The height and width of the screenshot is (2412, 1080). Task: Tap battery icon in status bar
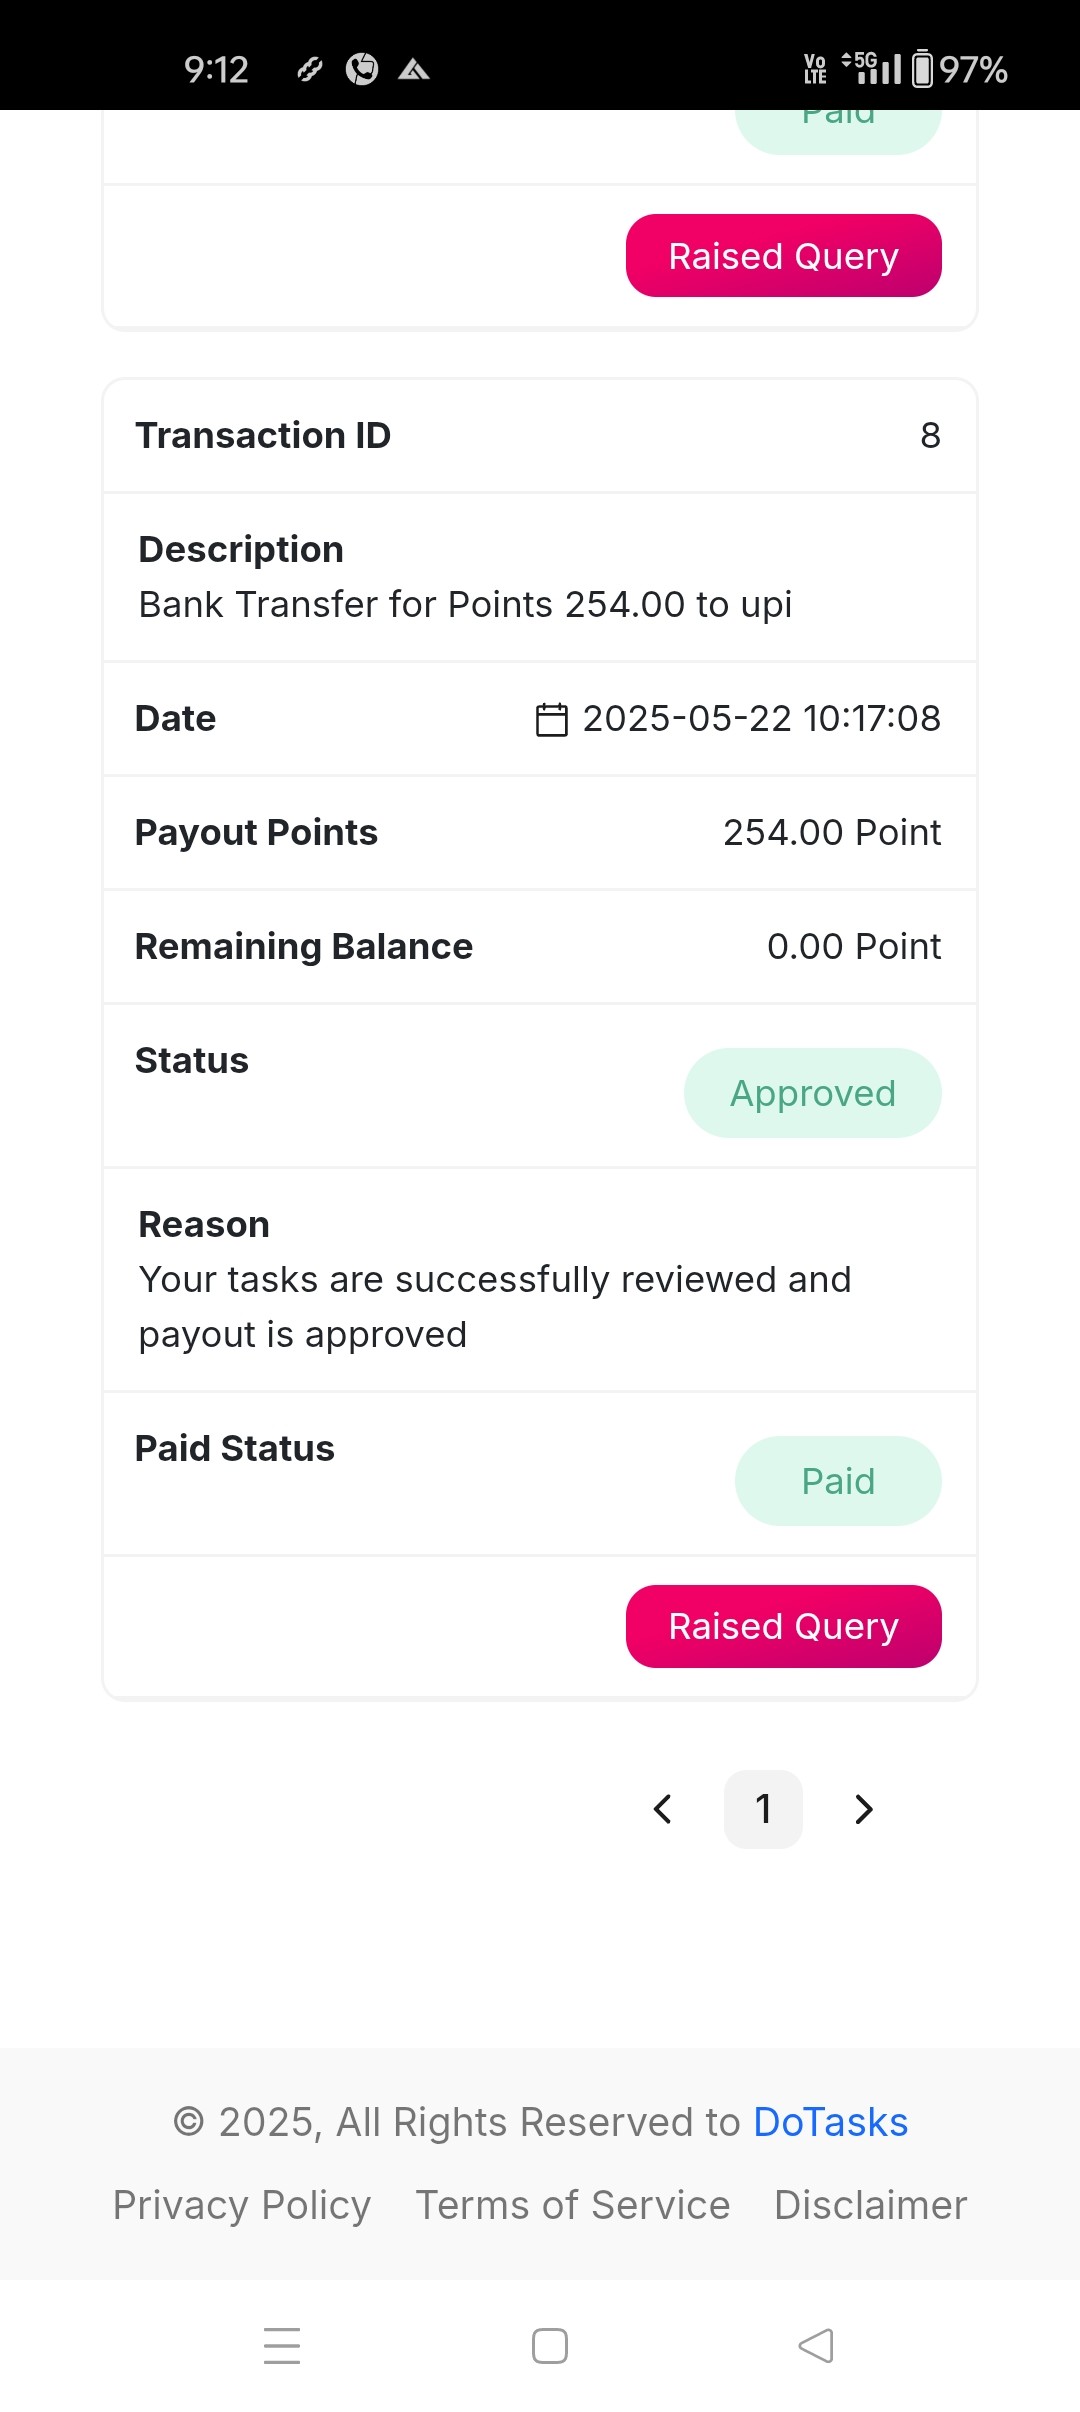[923, 69]
